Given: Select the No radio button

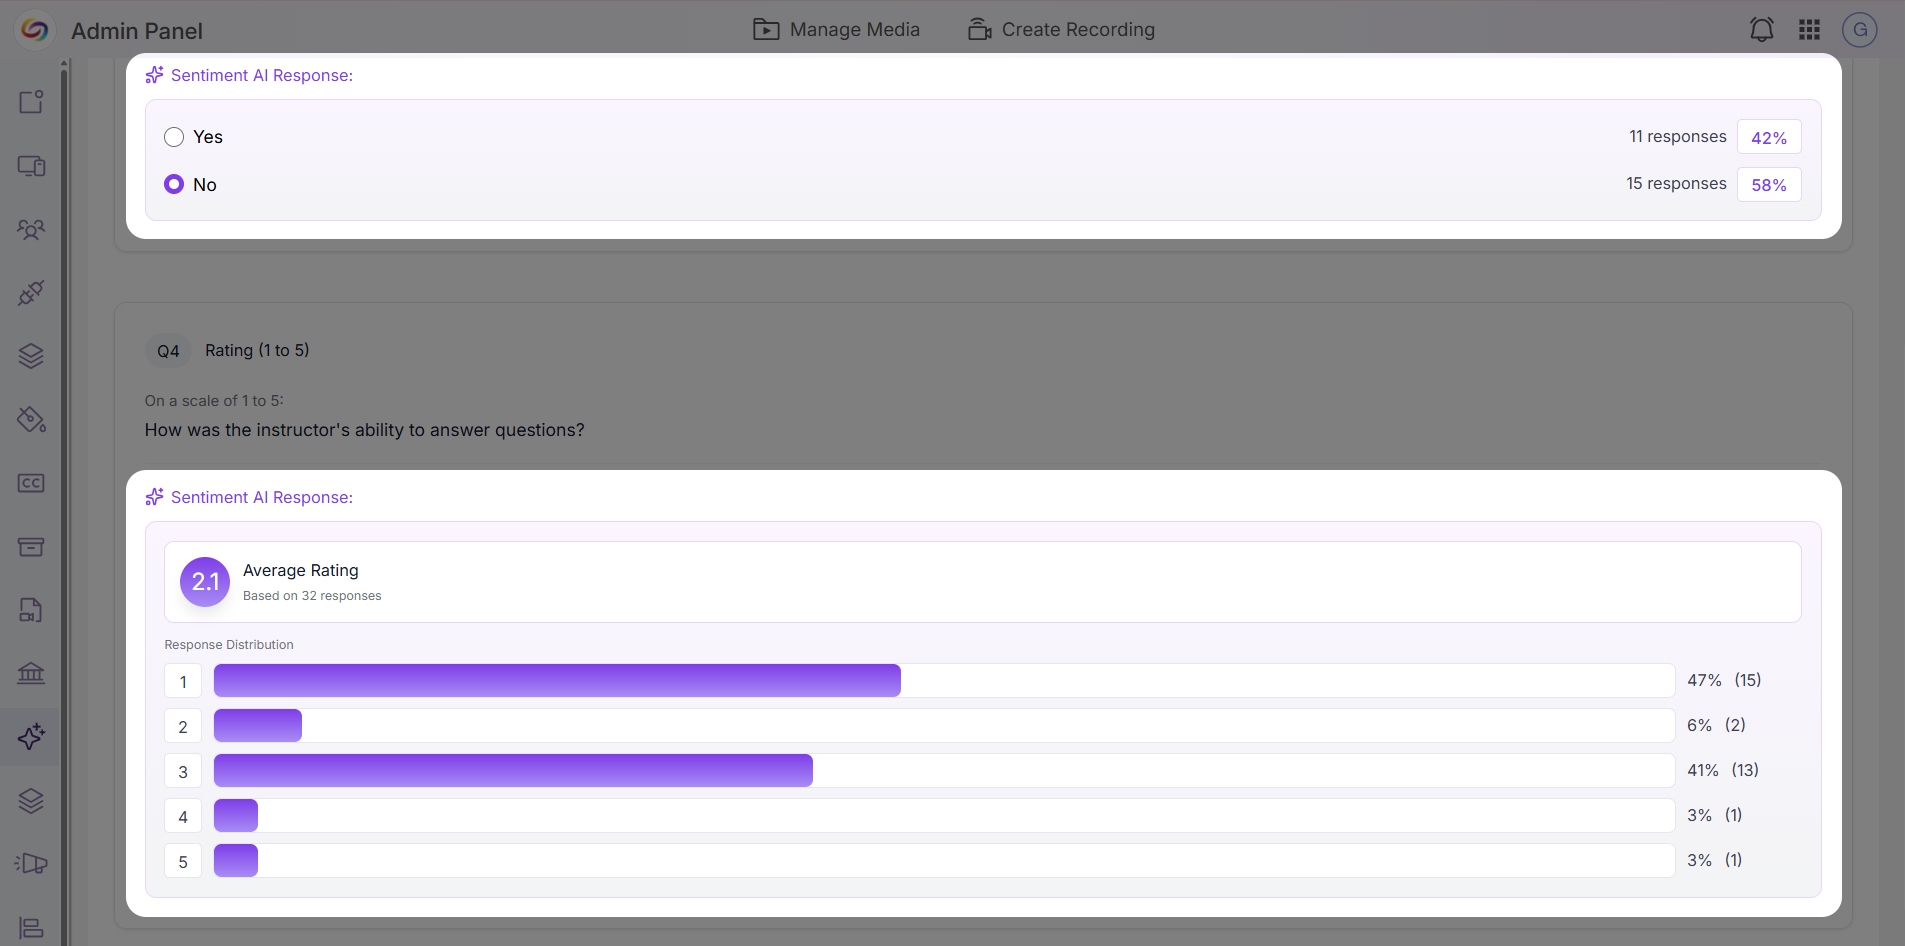Looking at the screenshot, I should click(174, 184).
